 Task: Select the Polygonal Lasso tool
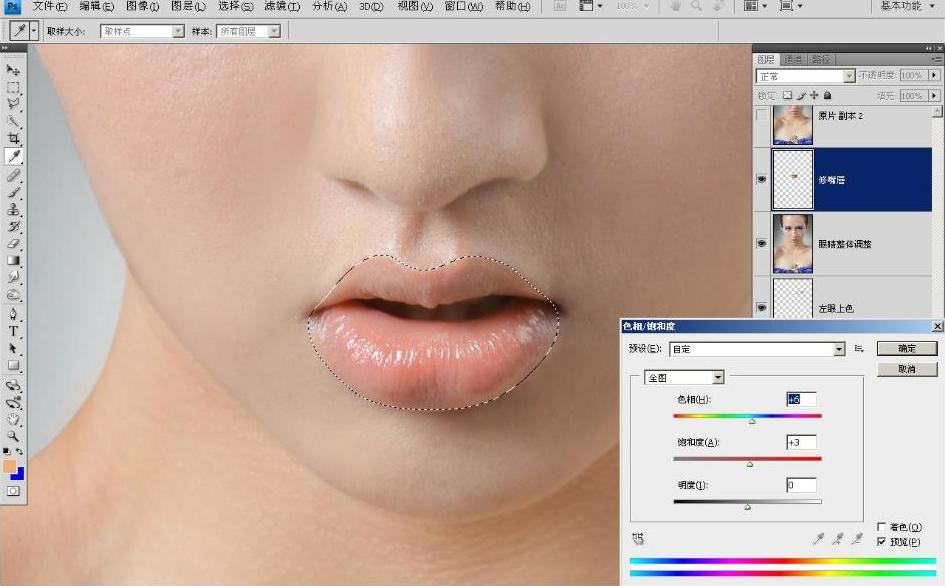tap(13, 104)
